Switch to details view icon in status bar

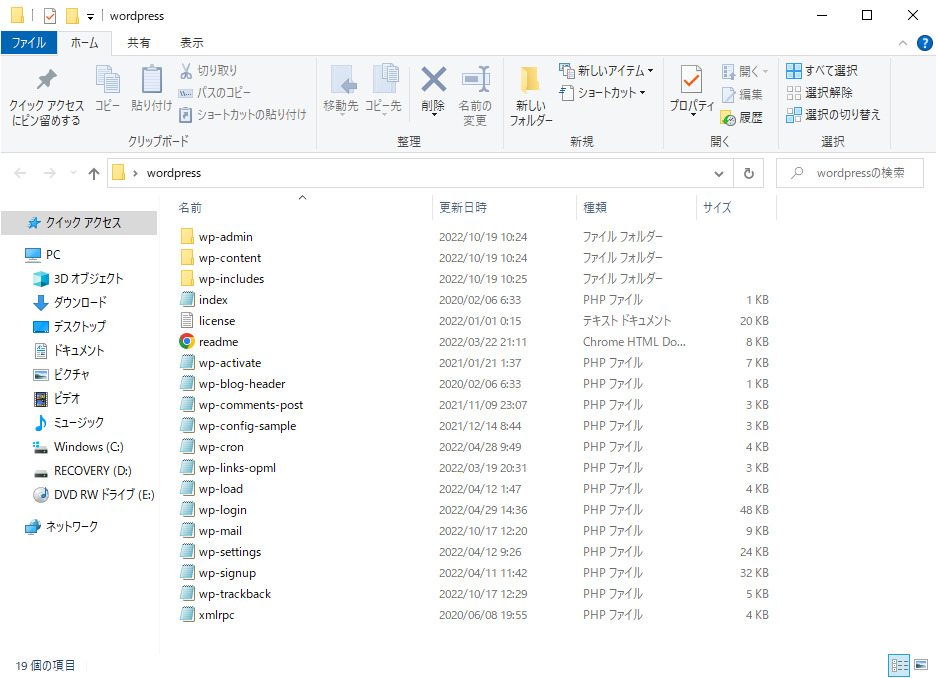[899, 665]
